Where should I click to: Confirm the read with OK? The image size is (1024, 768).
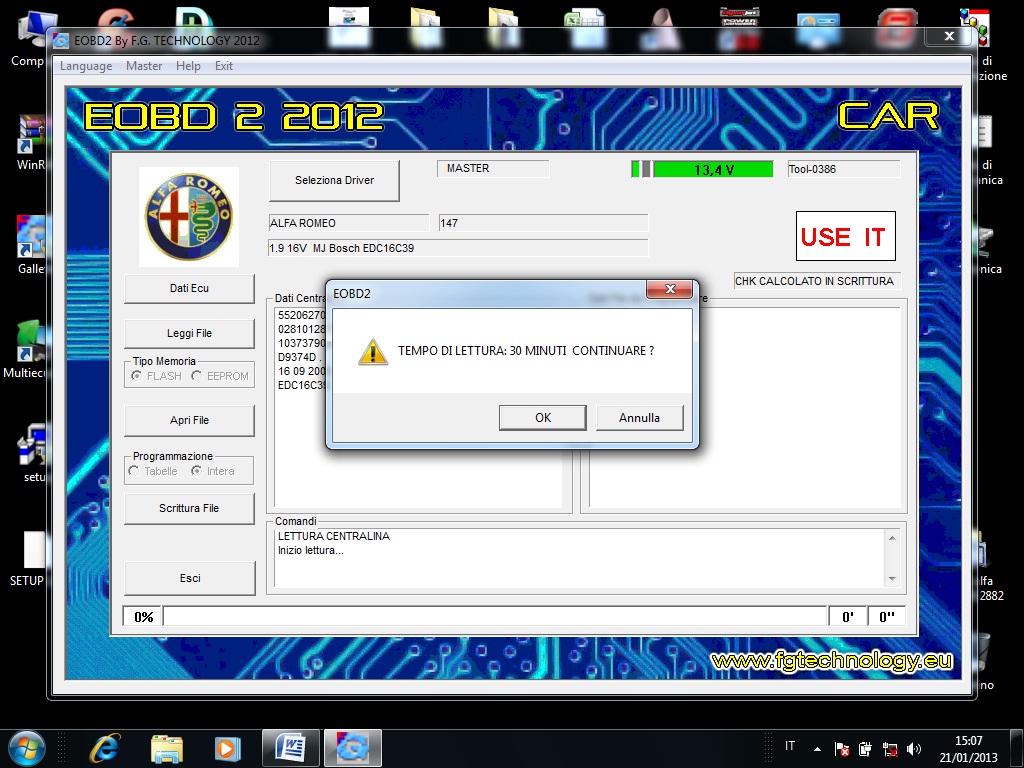[543, 417]
